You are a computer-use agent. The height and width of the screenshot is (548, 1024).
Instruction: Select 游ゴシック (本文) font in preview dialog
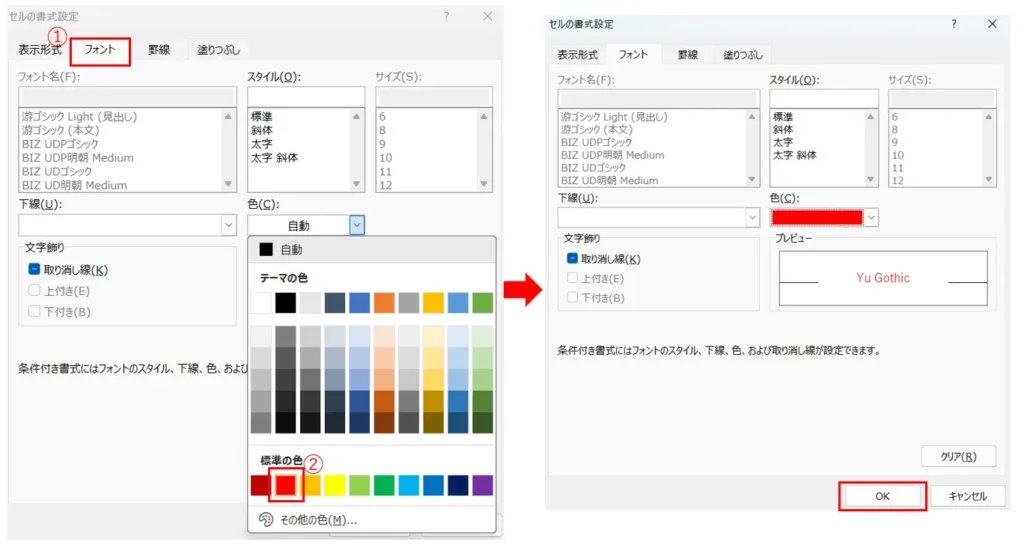(x=596, y=129)
